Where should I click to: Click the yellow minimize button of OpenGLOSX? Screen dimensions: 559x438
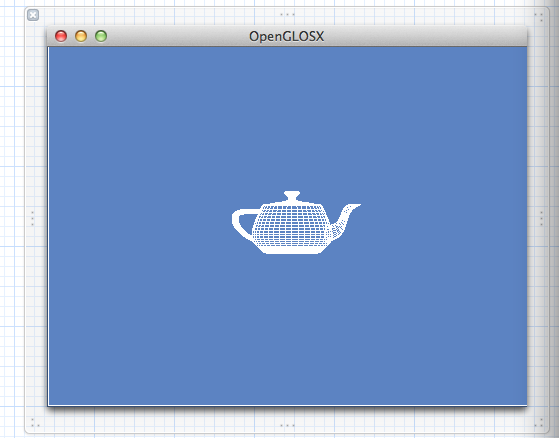pos(81,36)
